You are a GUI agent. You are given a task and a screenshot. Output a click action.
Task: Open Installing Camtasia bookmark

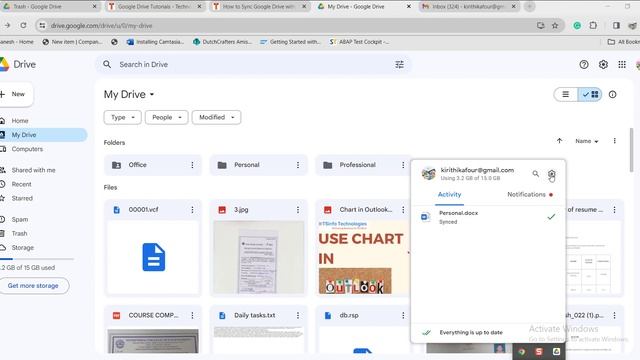[x=156, y=42]
